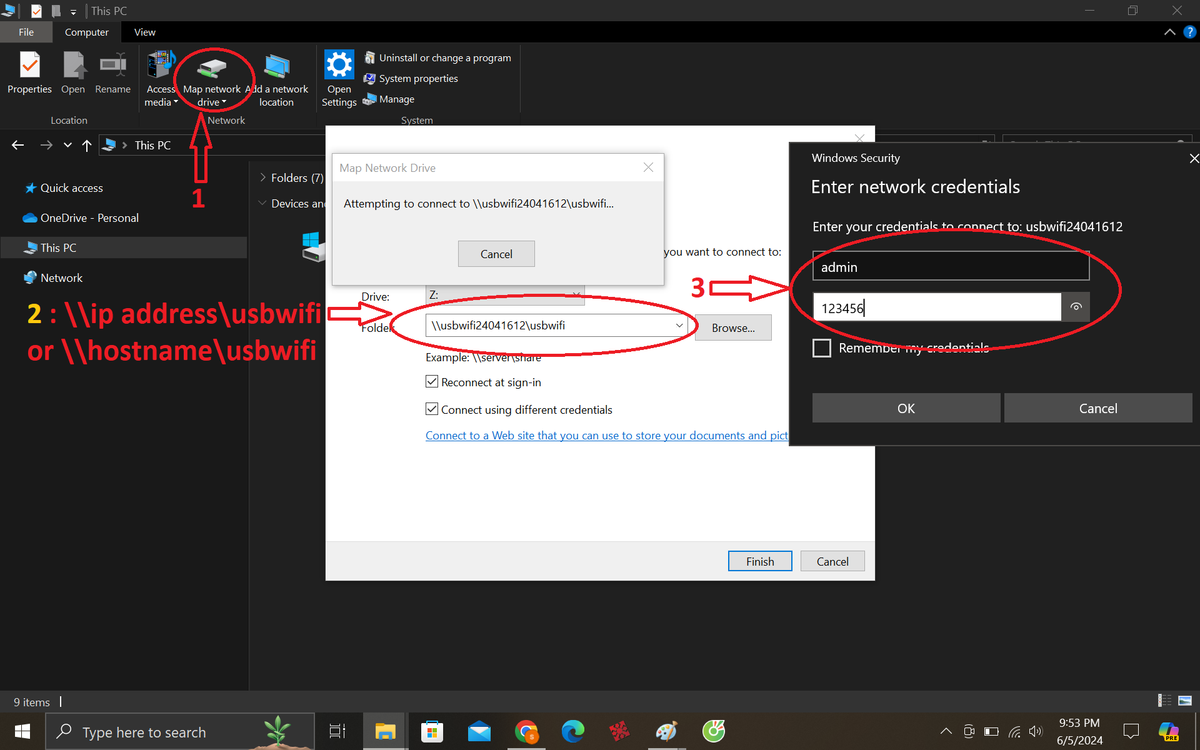Click the Manage ribbon item

[389, 100]
